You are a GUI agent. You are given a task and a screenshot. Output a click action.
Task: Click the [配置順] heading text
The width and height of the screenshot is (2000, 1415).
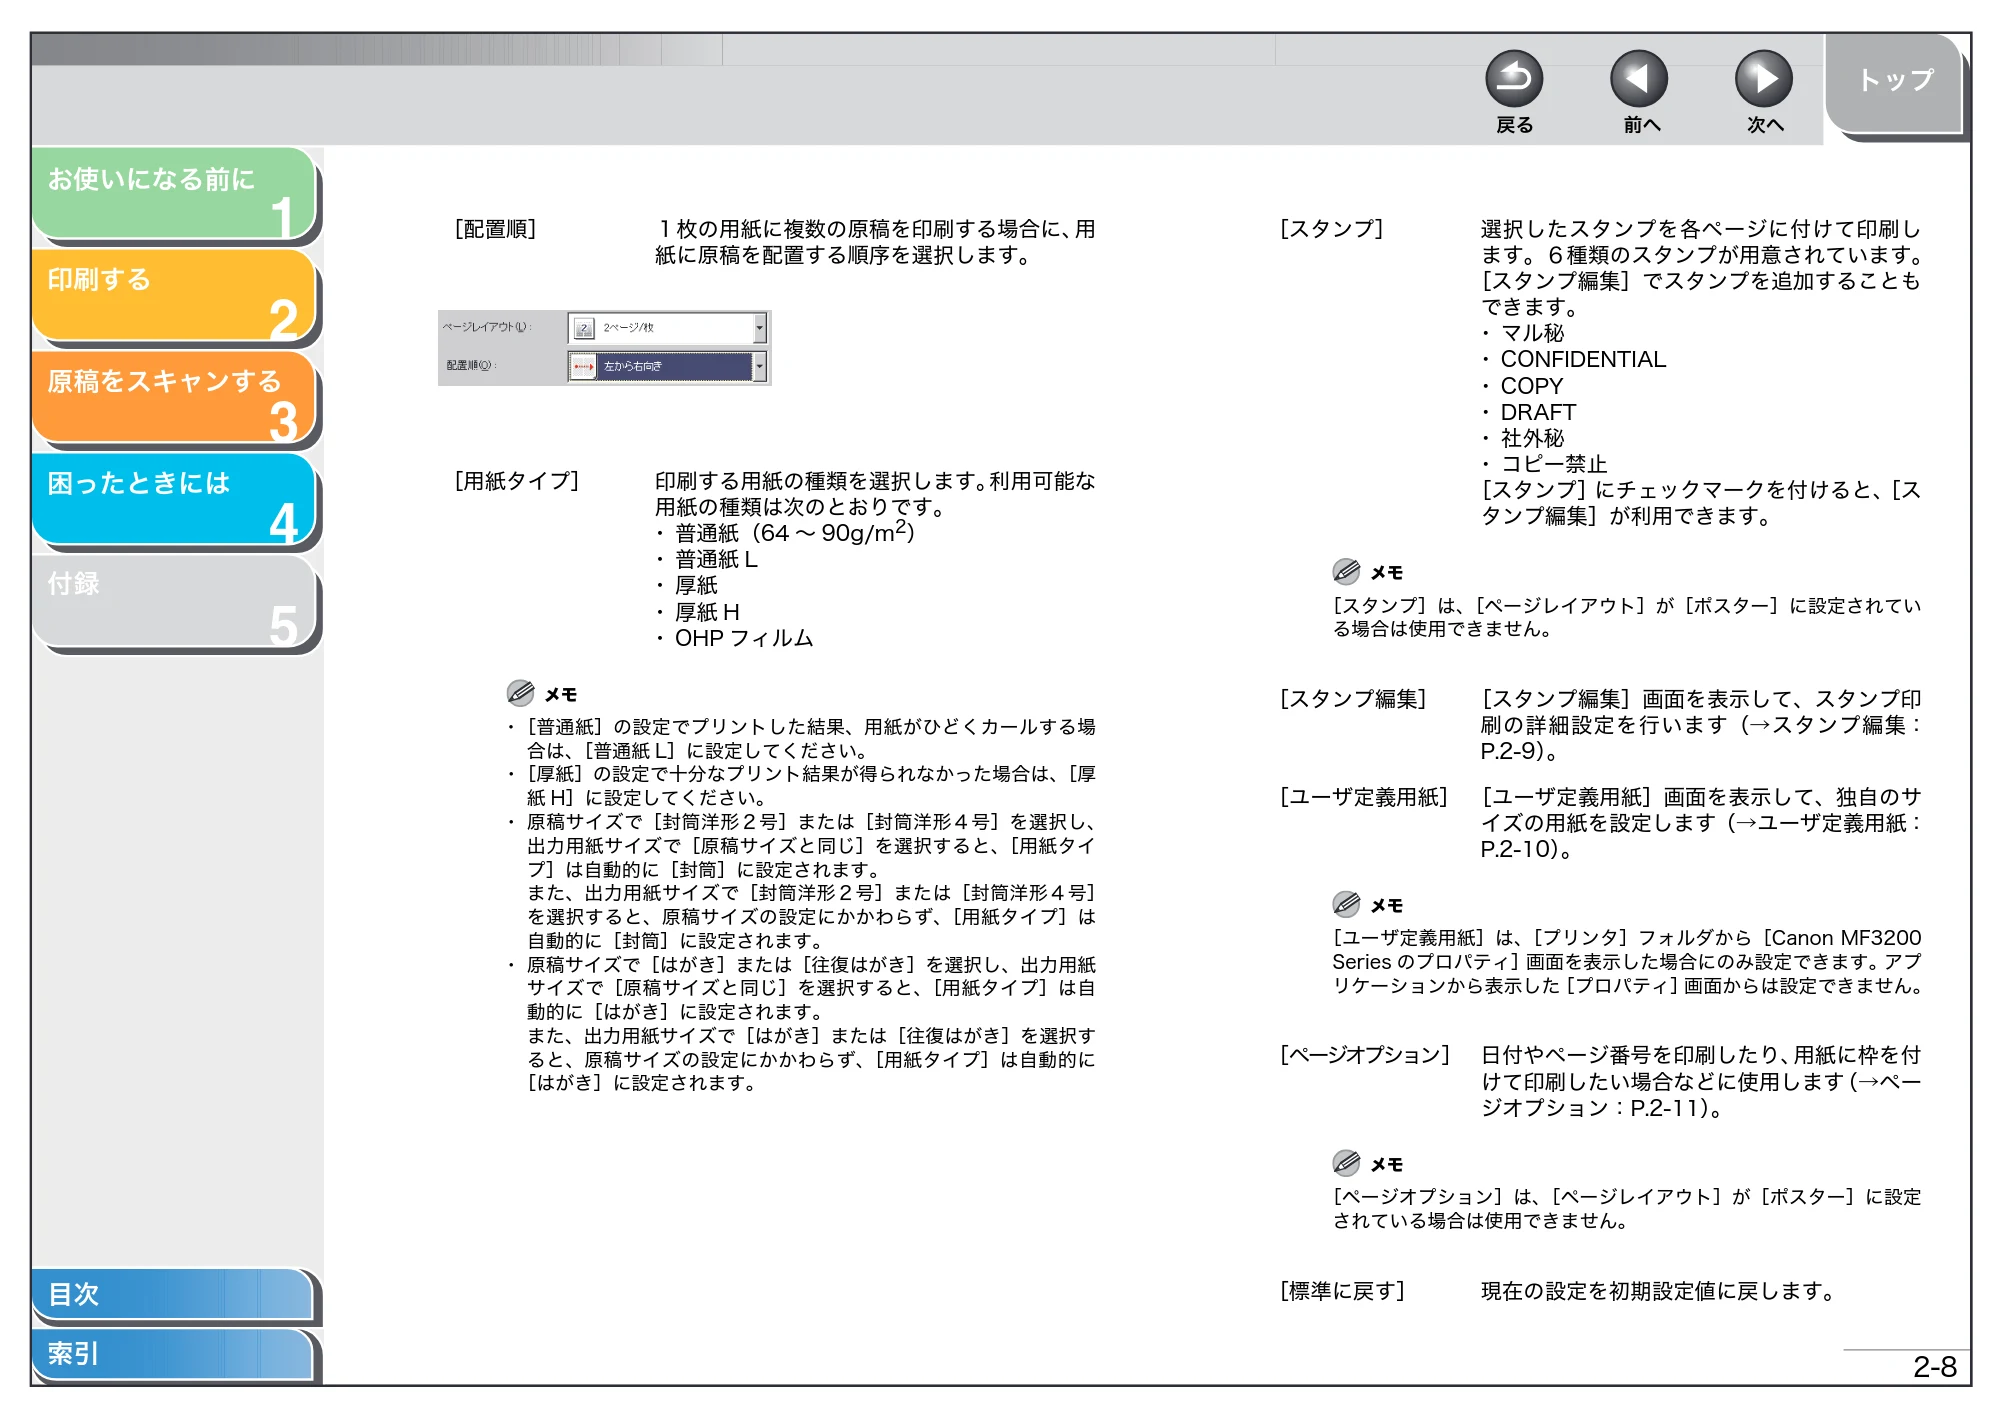tap(495, 229)
